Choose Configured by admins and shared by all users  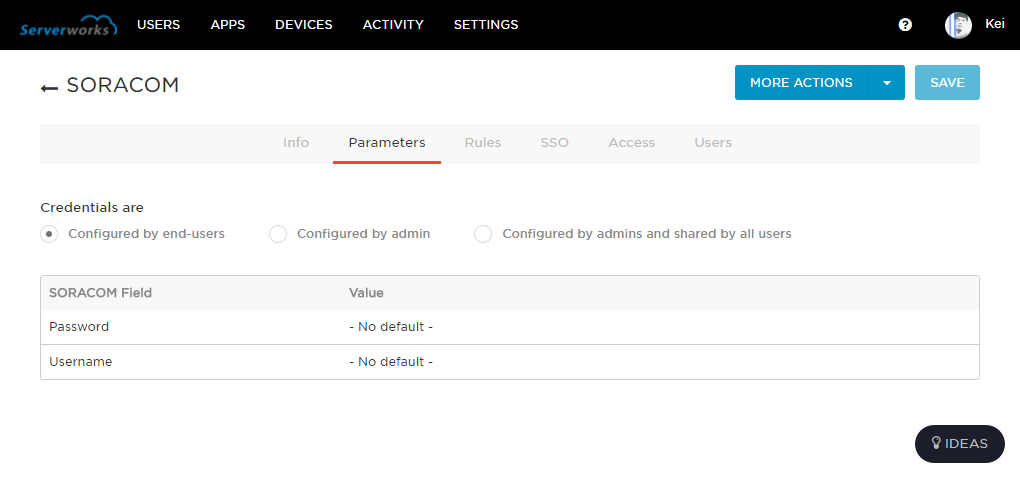pos(483,234)
